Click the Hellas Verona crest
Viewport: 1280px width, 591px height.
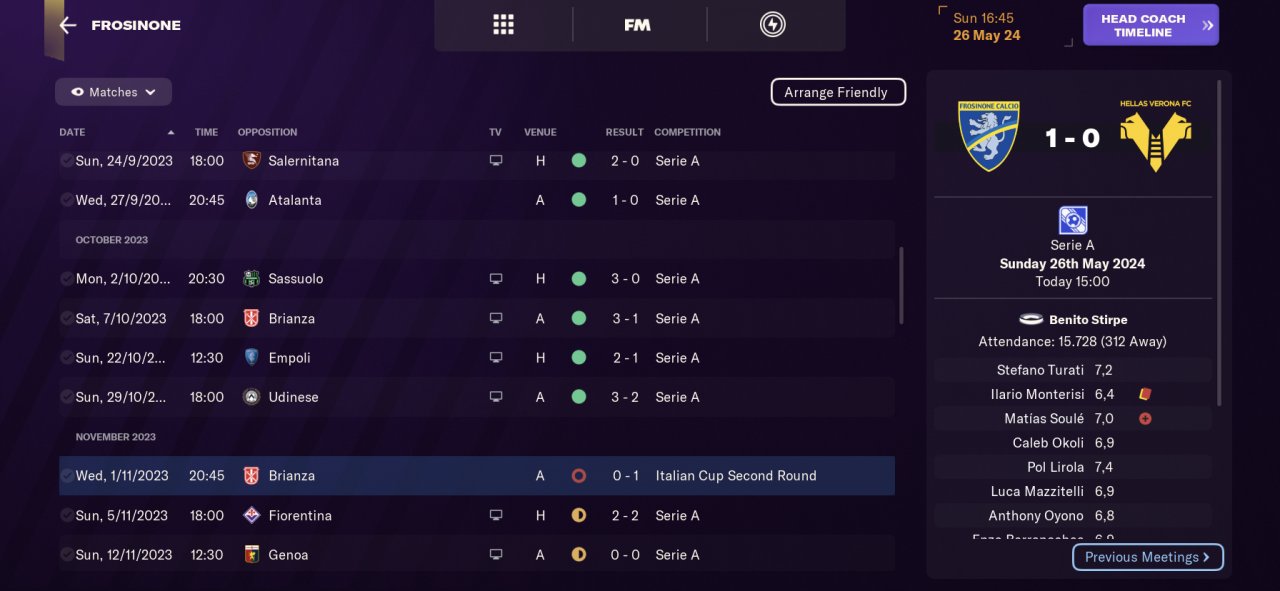tap(1155, 136)
